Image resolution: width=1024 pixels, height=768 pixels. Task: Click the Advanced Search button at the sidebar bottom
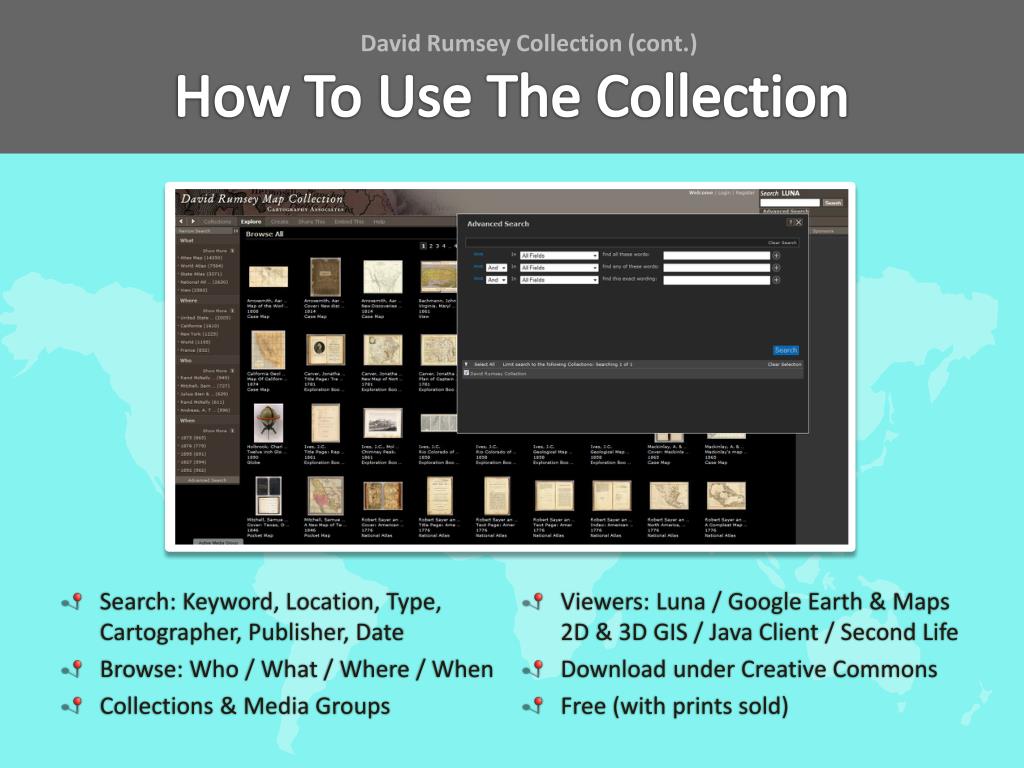pos(207,480)
